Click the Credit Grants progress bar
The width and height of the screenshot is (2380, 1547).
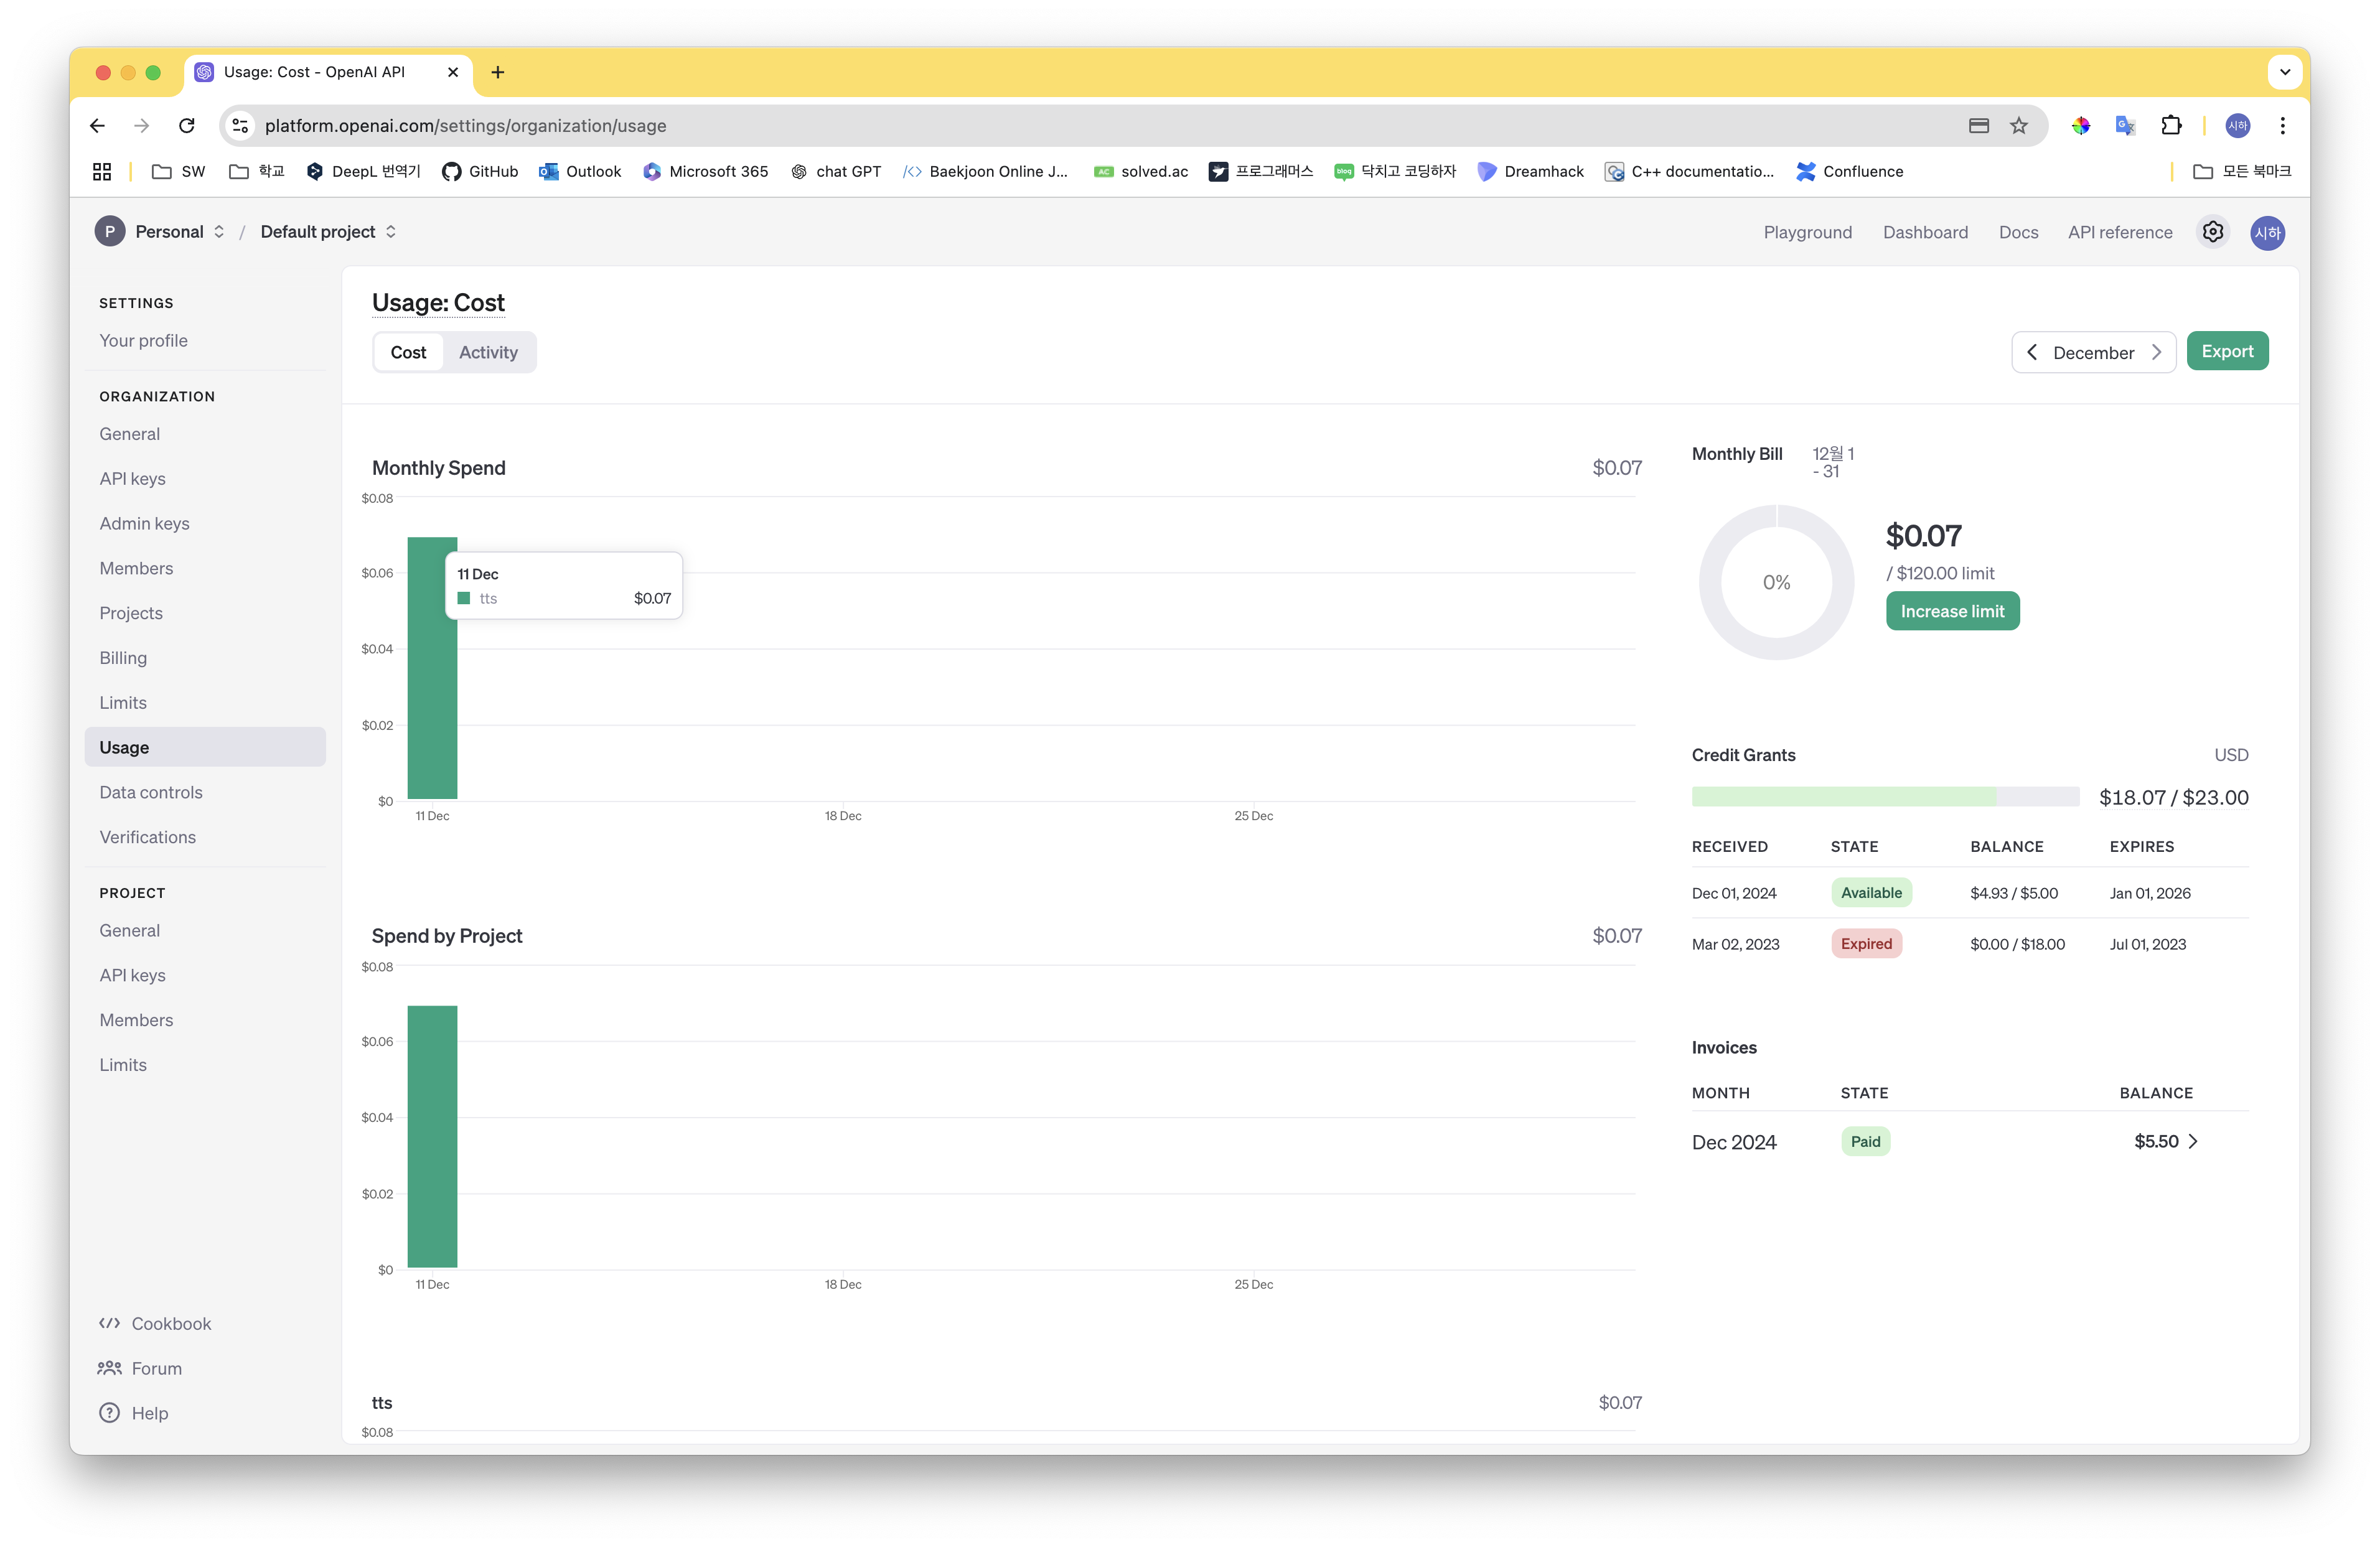tap(1884, 797)
